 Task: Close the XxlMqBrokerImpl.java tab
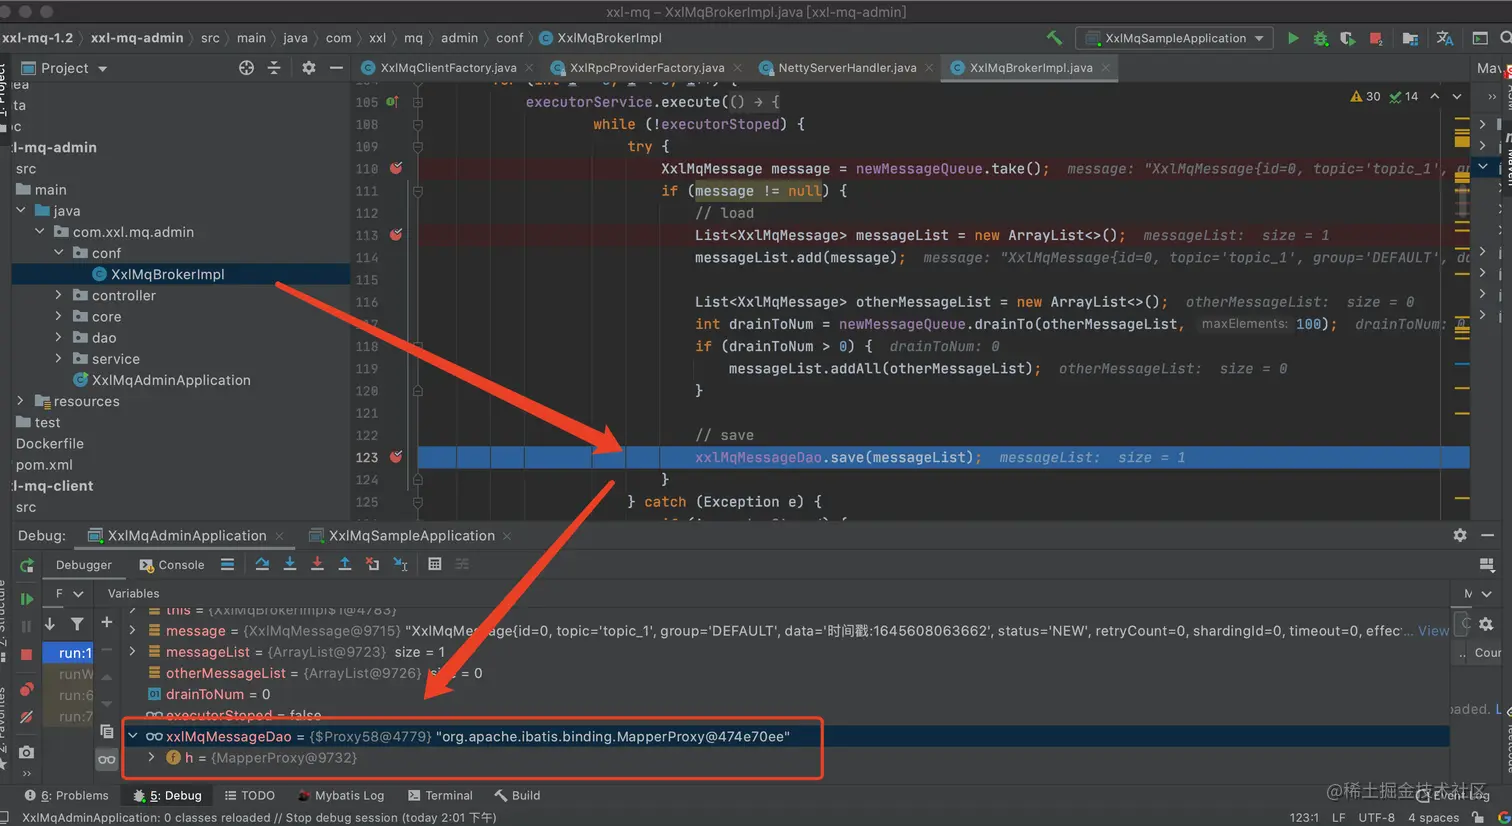point(1105,68)
